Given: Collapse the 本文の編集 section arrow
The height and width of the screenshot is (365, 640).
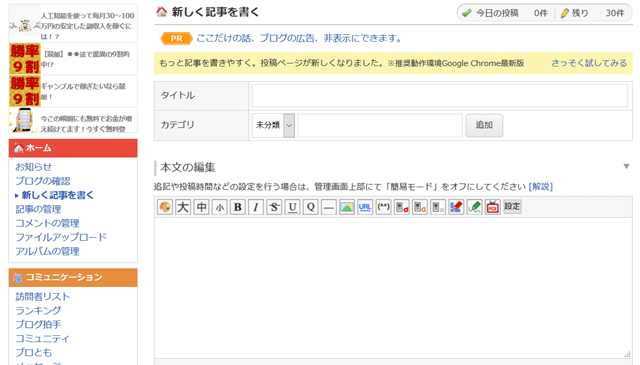Looking at the screenshot, I should [x=626, y=167].
